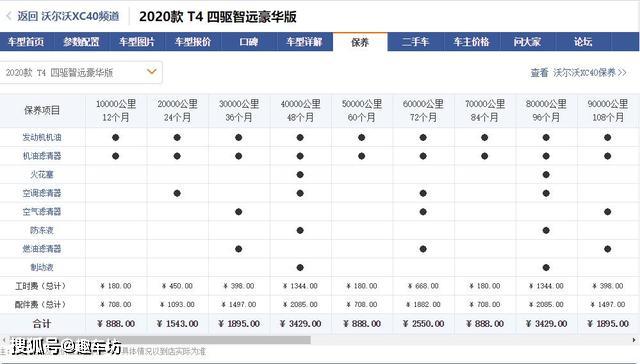The image size is (640, 364).
Task: Click the 防冻液 dot under 80000公里
Action: click(546, 230)
